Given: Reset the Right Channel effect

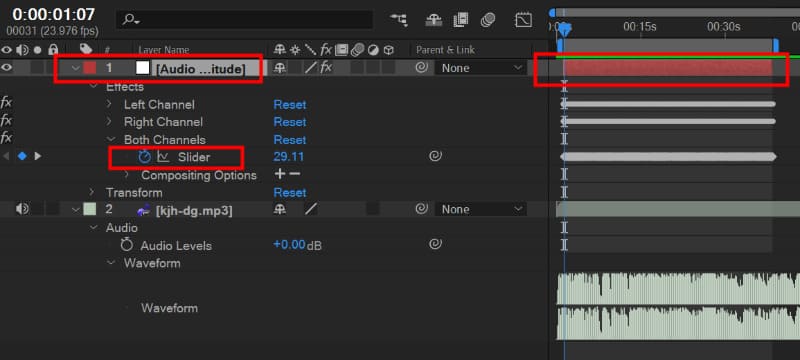Looking at the screenshot, I should click(x=290, y=122).
